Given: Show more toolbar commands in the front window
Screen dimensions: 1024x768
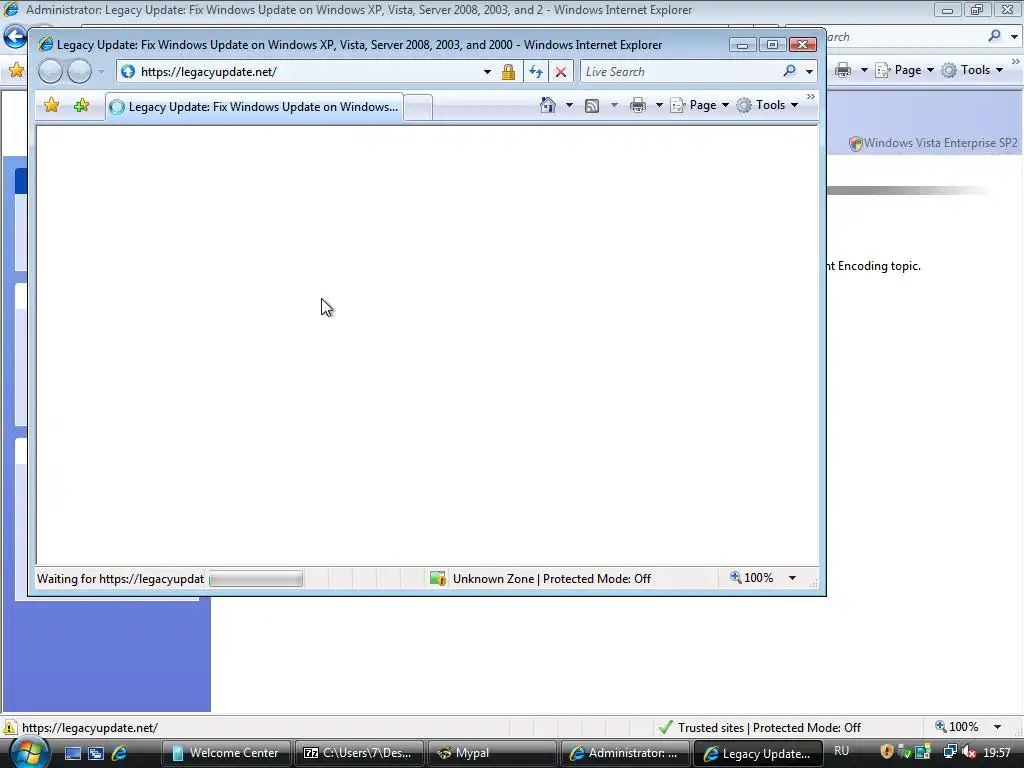Looking at the screenshot, I should (x=810, y=97).
